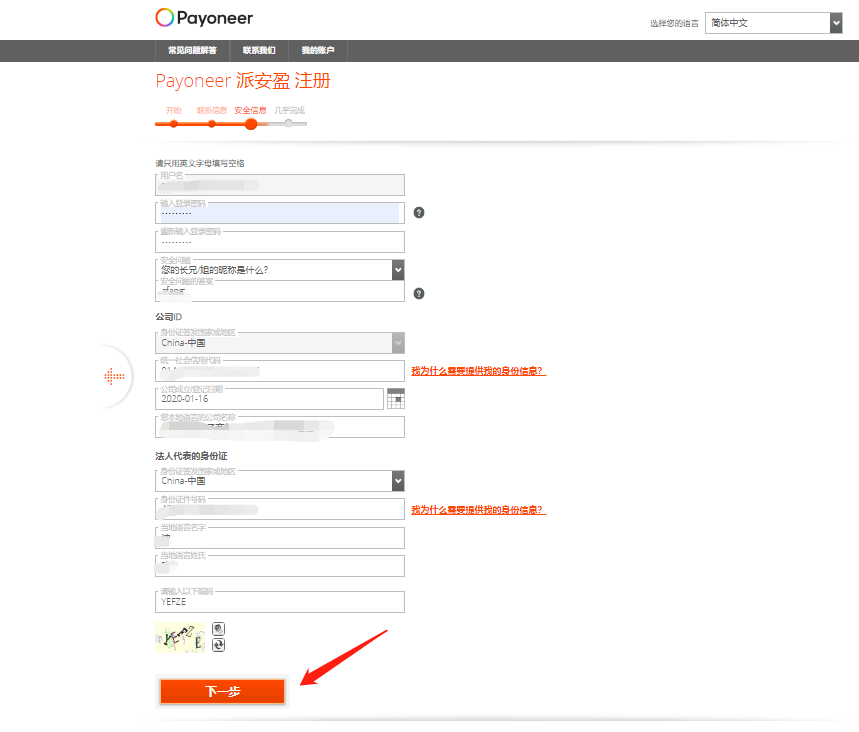This screenshot has height=732, width=859.
Task: Click the 统一社会信用代码 input field
Action: click(x=280, y=371)
